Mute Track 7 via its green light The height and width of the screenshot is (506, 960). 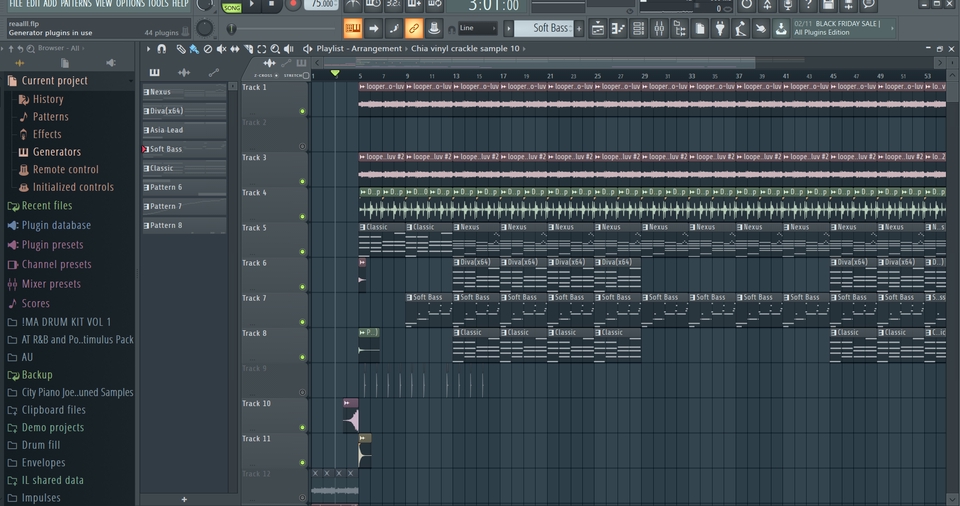(x=302, y=322)
